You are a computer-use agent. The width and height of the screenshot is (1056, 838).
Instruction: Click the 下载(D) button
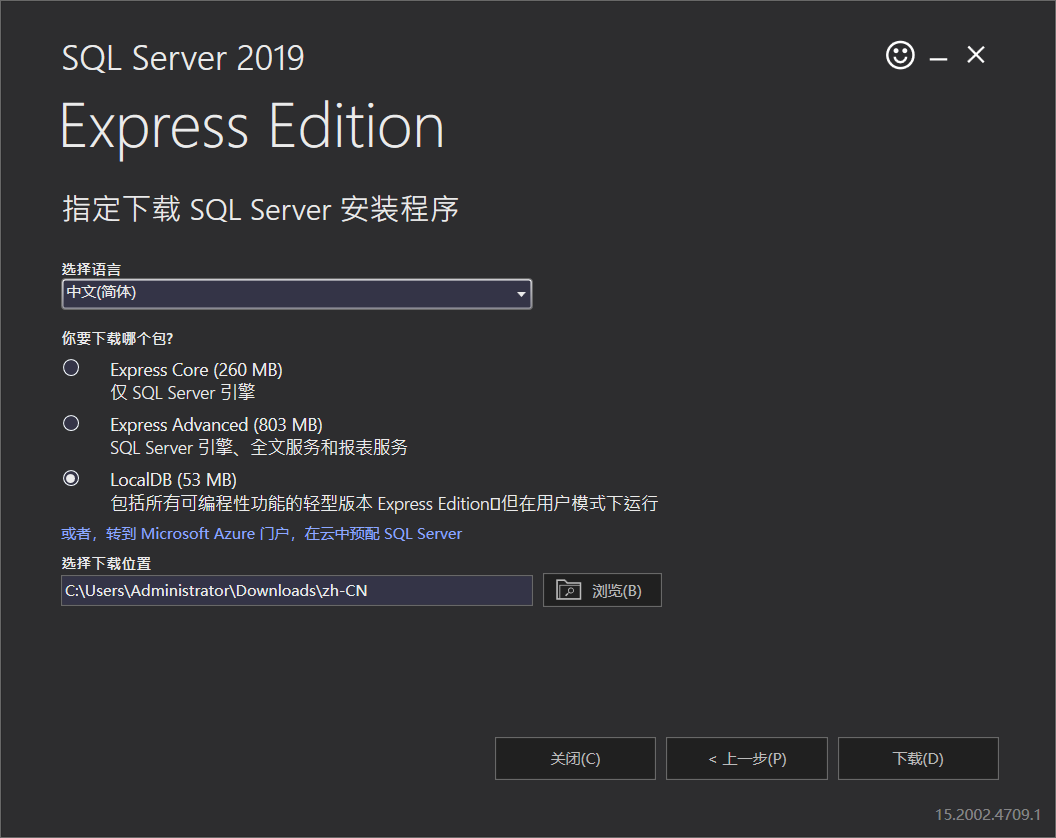coord(917,758)
